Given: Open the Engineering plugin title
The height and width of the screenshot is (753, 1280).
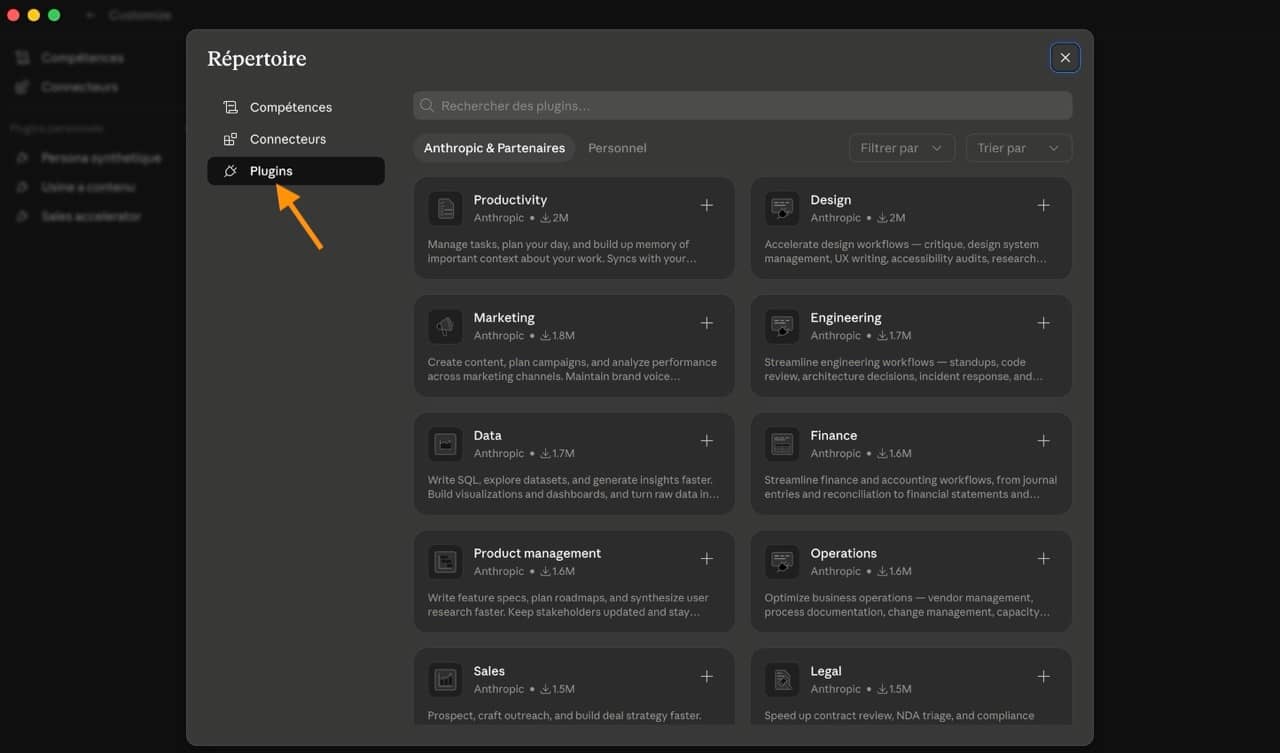Looking at the screenshot, I should pos(846,318).
